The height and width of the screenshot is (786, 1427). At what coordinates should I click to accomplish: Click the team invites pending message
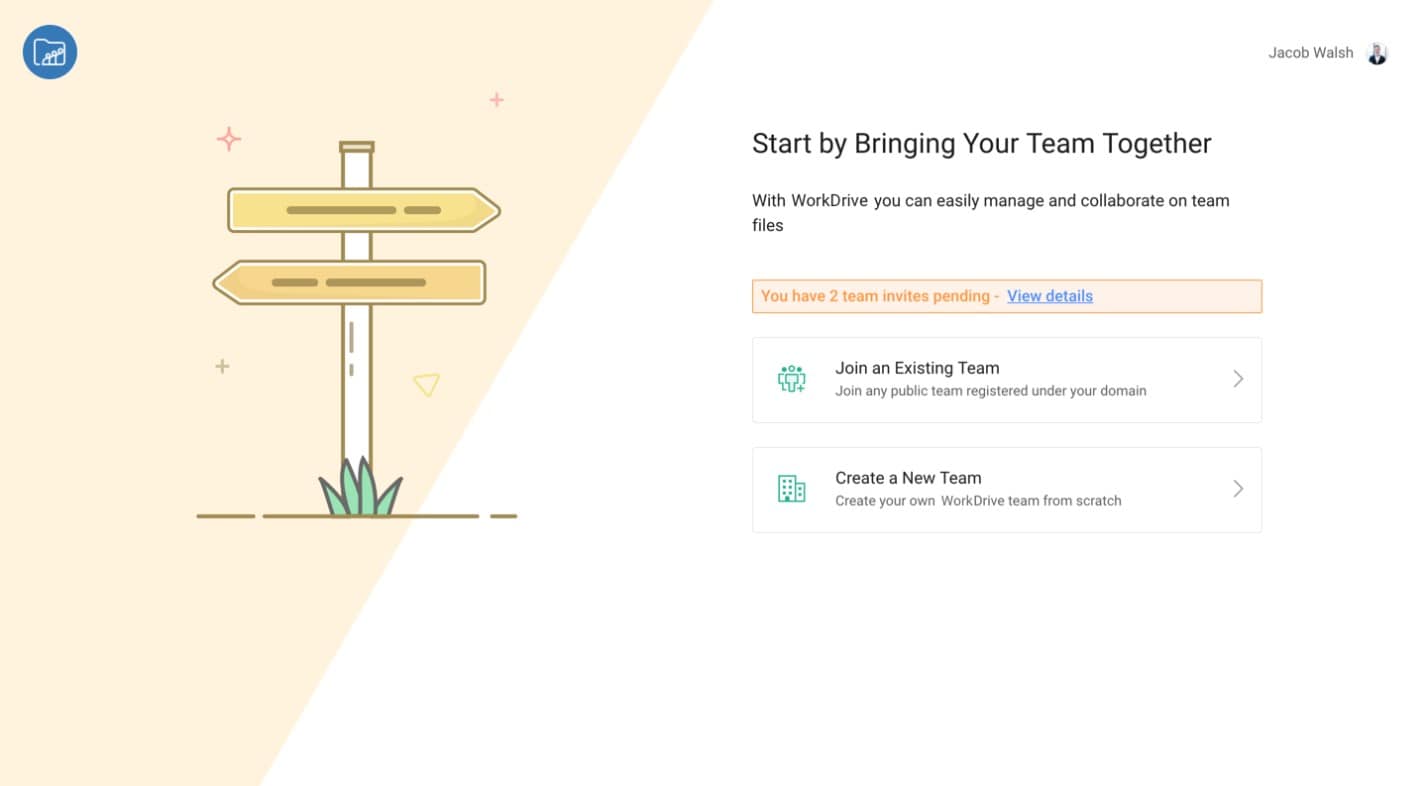click(x=880, y=296)
